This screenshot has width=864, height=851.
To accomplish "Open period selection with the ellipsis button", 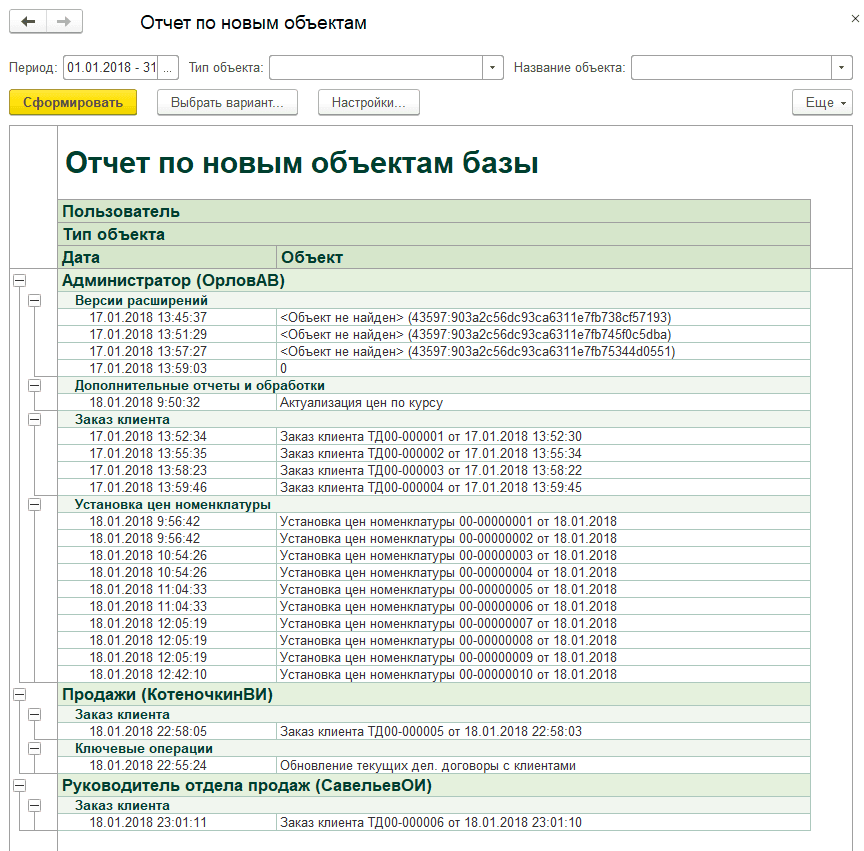I will click(168, 68).
